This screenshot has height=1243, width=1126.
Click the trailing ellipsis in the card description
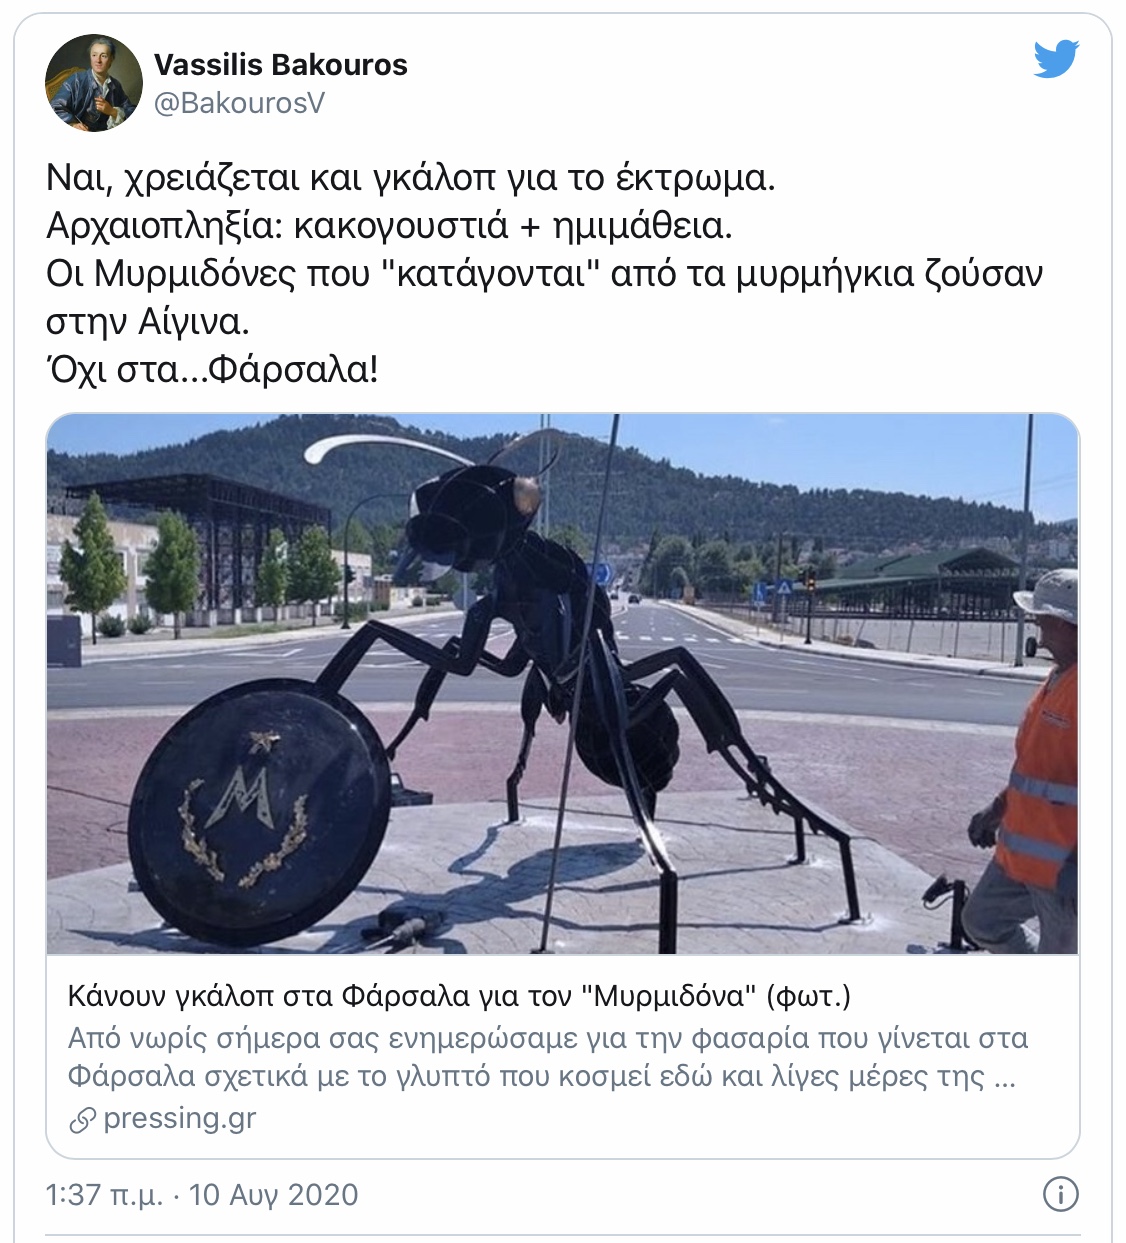(x=1005, y=1077)
